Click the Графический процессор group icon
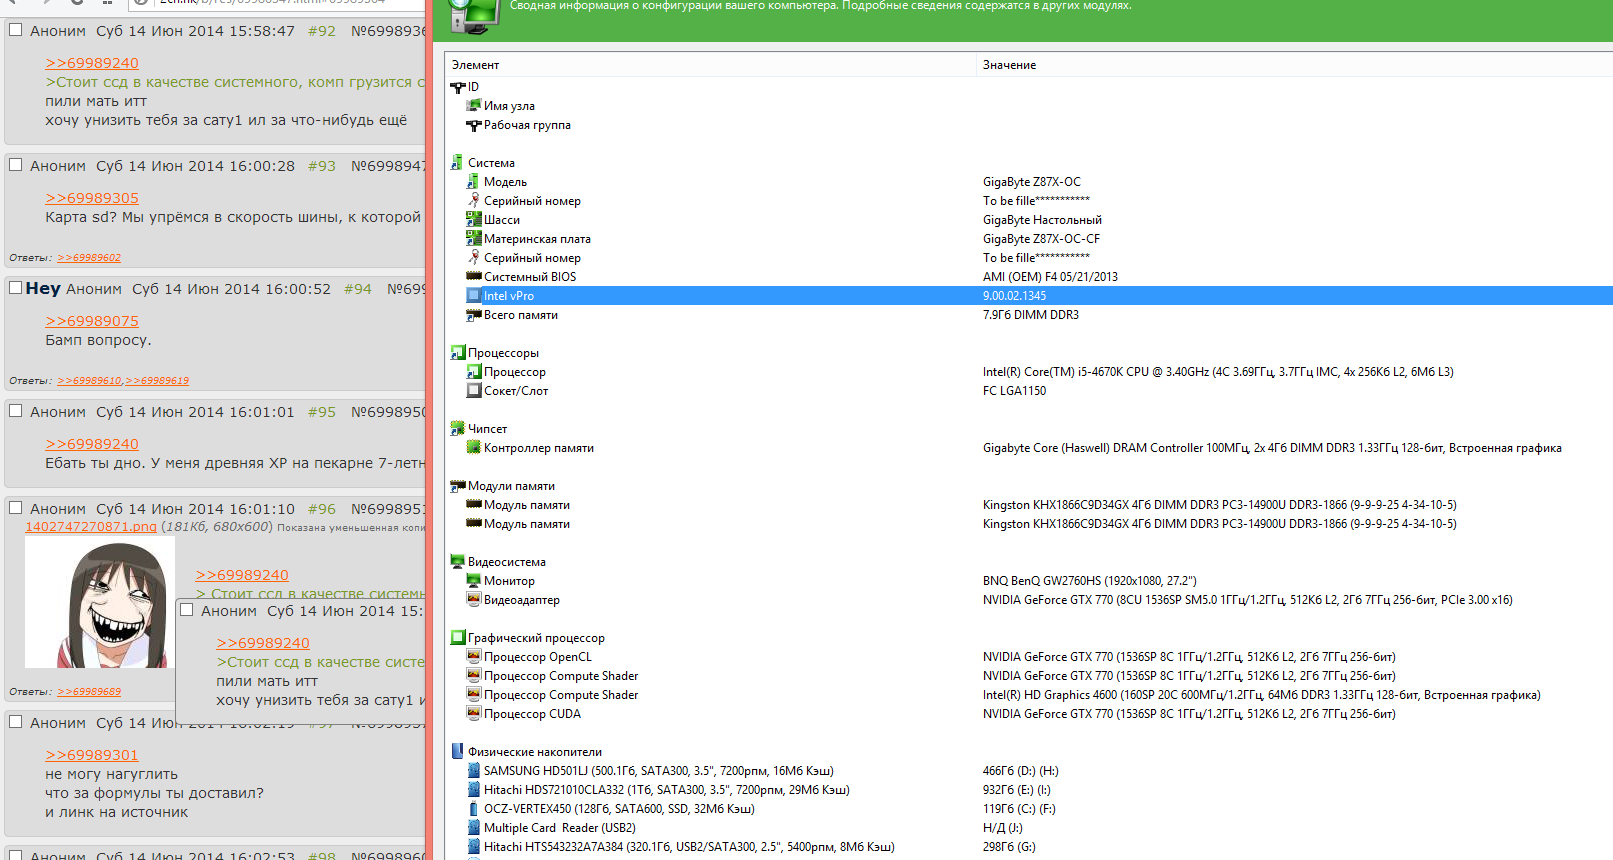Image resolution: width=1613 pixels, height=860 pixels. coord(457,638)
